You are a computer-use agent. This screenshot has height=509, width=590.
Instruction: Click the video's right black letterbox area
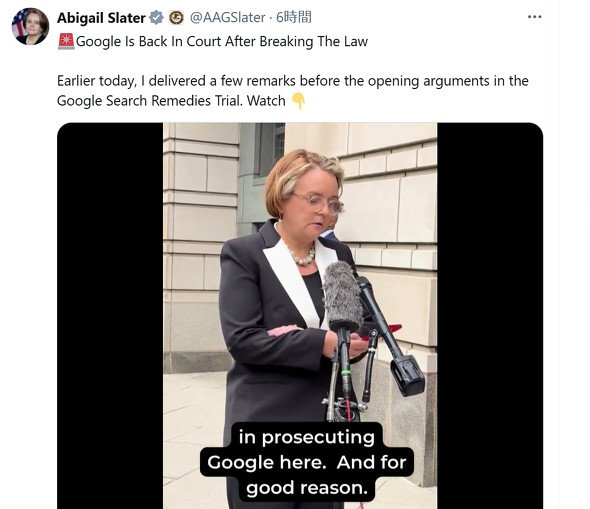(x=490, y=316)
